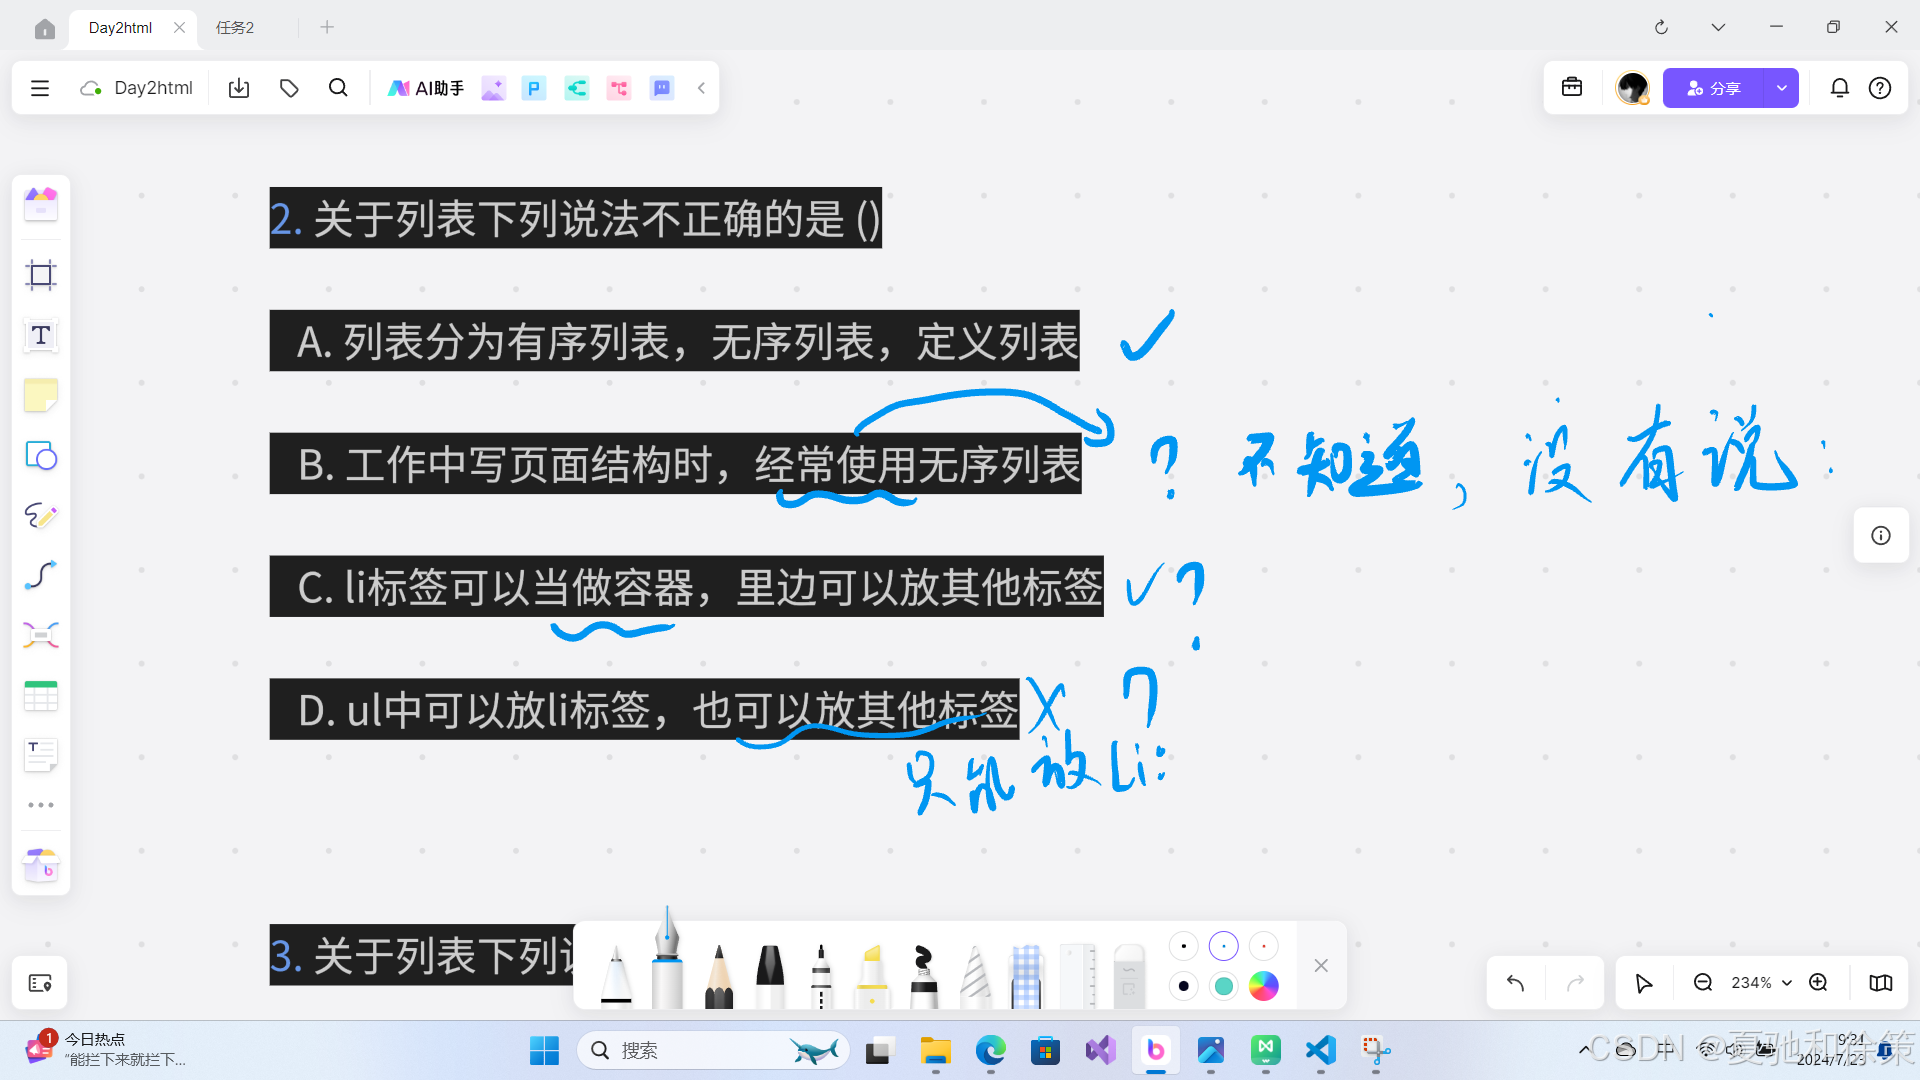Select the highlighter pen in the pen toolbar
Viewport: 1920px width, 1080px height.
click(871, 968)
